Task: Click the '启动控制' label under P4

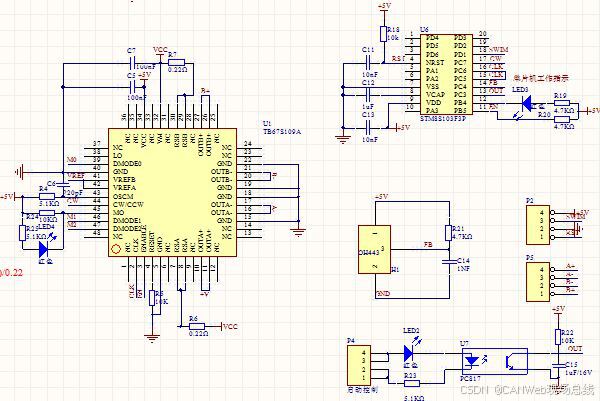Action: click(x=362, y=390)
